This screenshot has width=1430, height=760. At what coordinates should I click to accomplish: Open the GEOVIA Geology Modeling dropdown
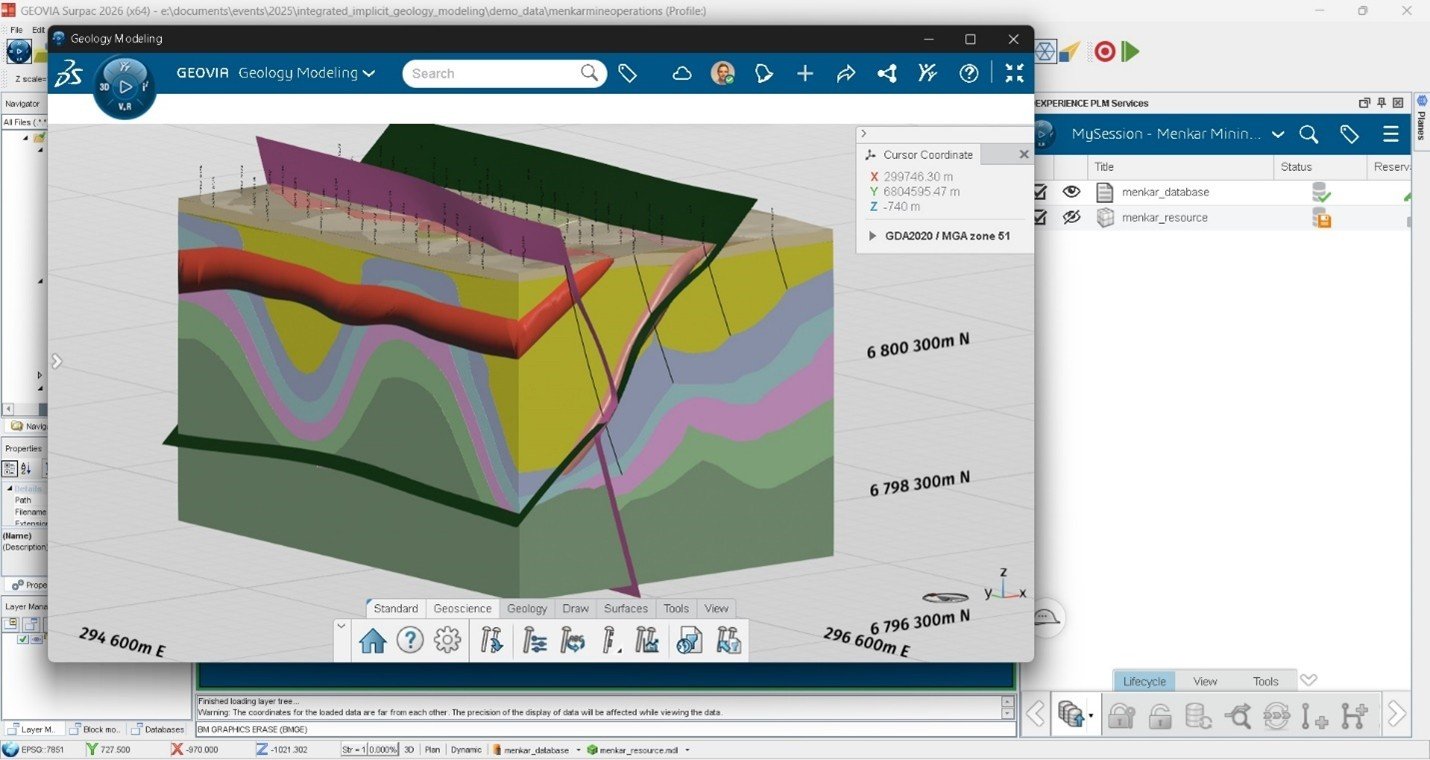pyautogui.click(x=369, y=73)
